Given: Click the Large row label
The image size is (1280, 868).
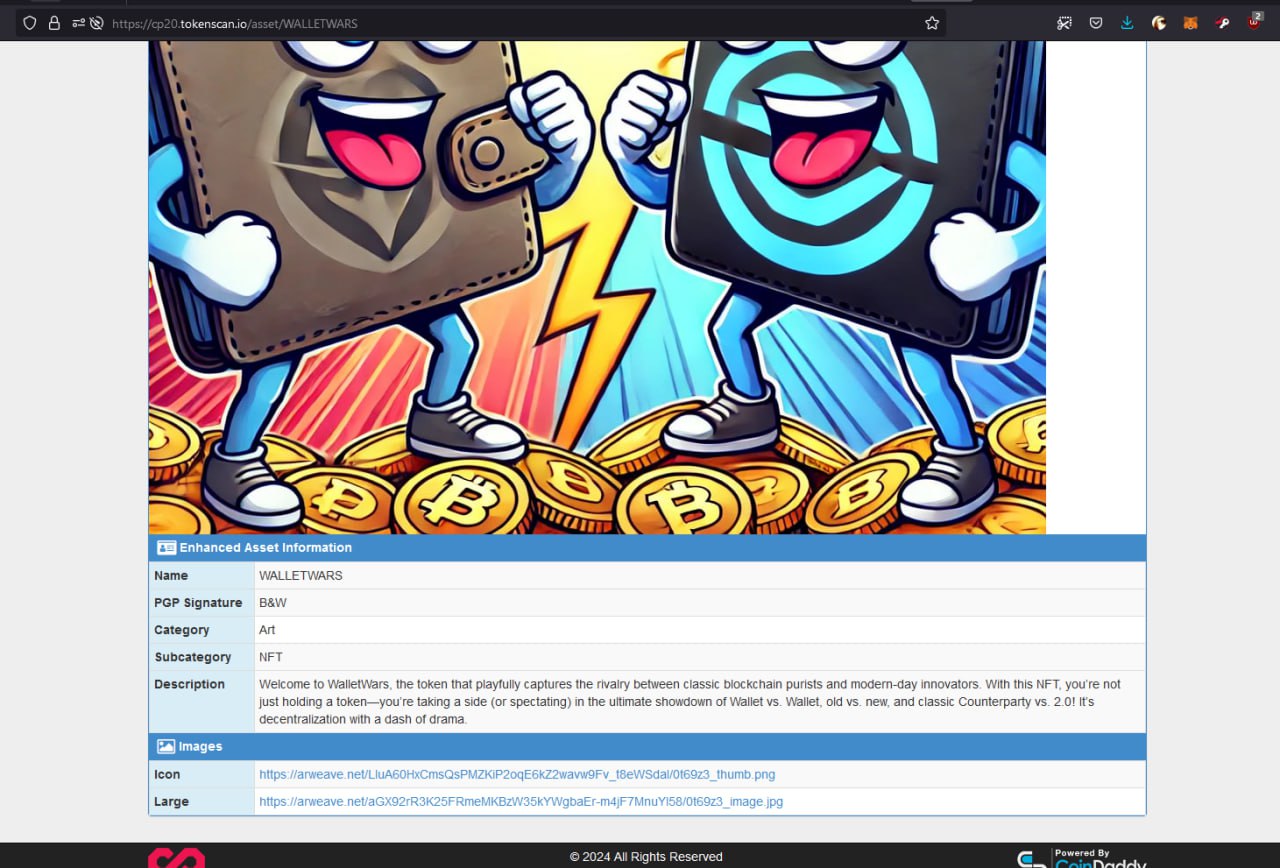Looking at the screenshot, I should (x=171, y=802).
